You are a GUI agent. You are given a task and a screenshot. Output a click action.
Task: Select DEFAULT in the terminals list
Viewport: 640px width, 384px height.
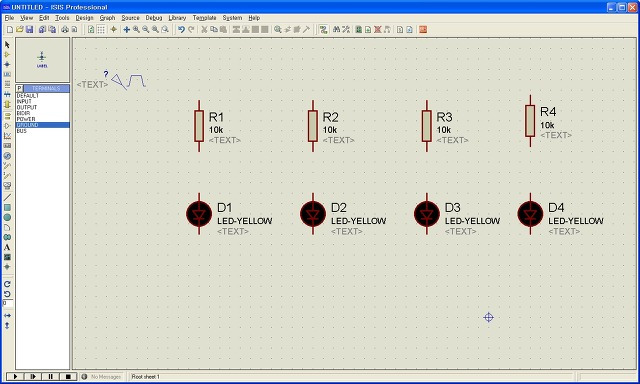pos(42,95)
